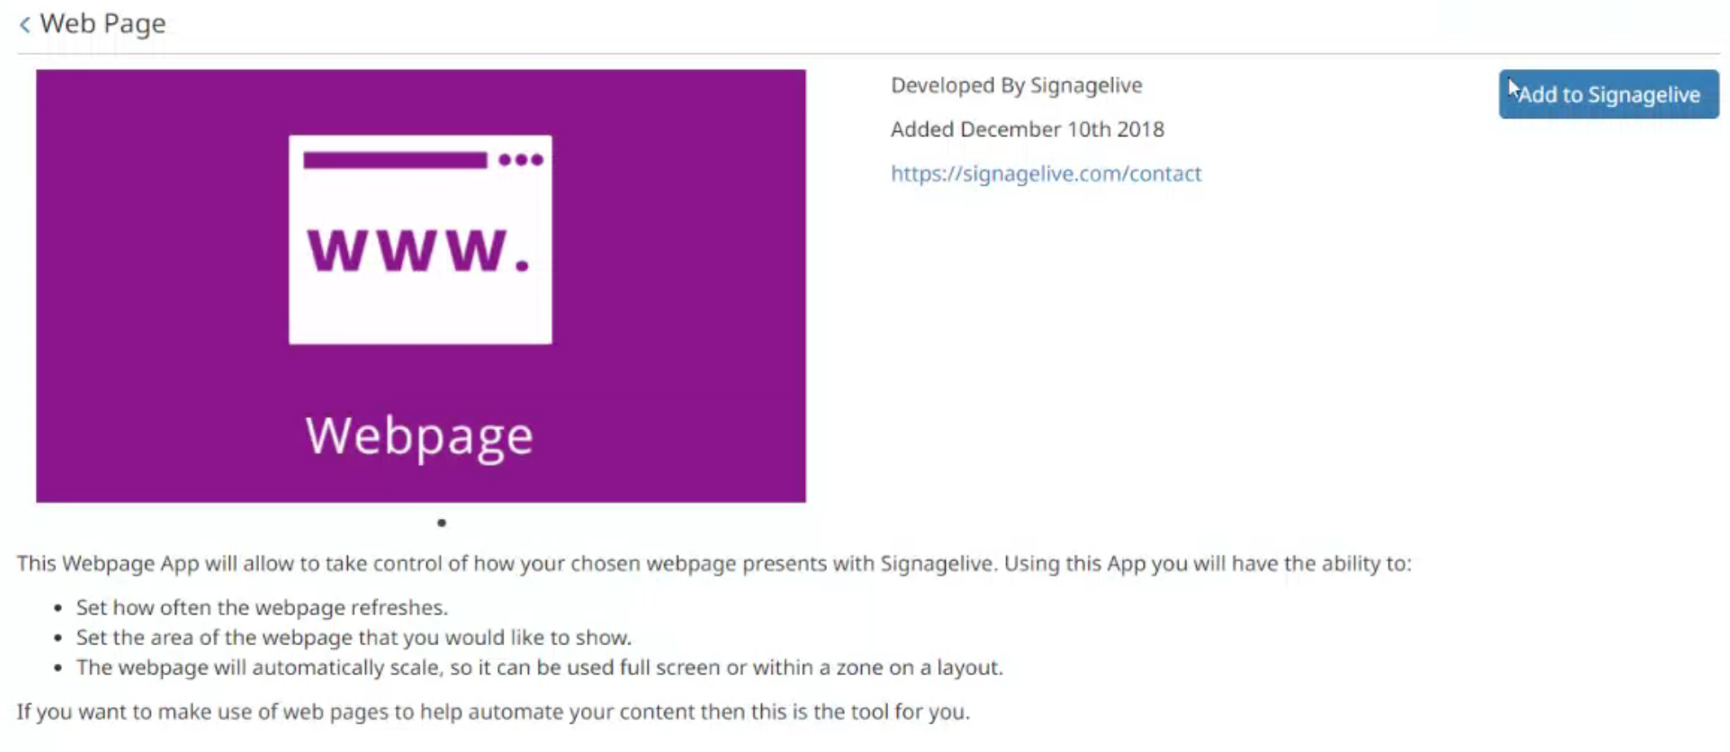
Task: Click the Webpage label inside the purple tile
Action: point(419,433)
